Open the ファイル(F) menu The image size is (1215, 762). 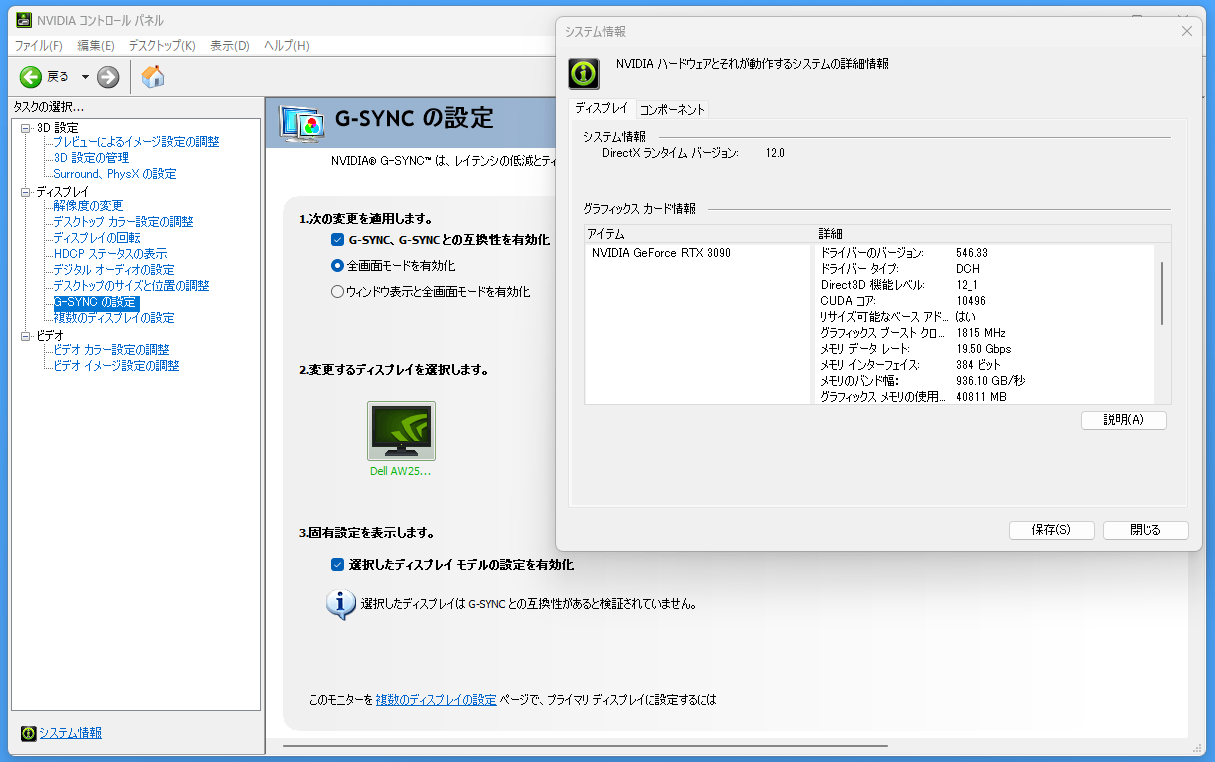[39, 46]
